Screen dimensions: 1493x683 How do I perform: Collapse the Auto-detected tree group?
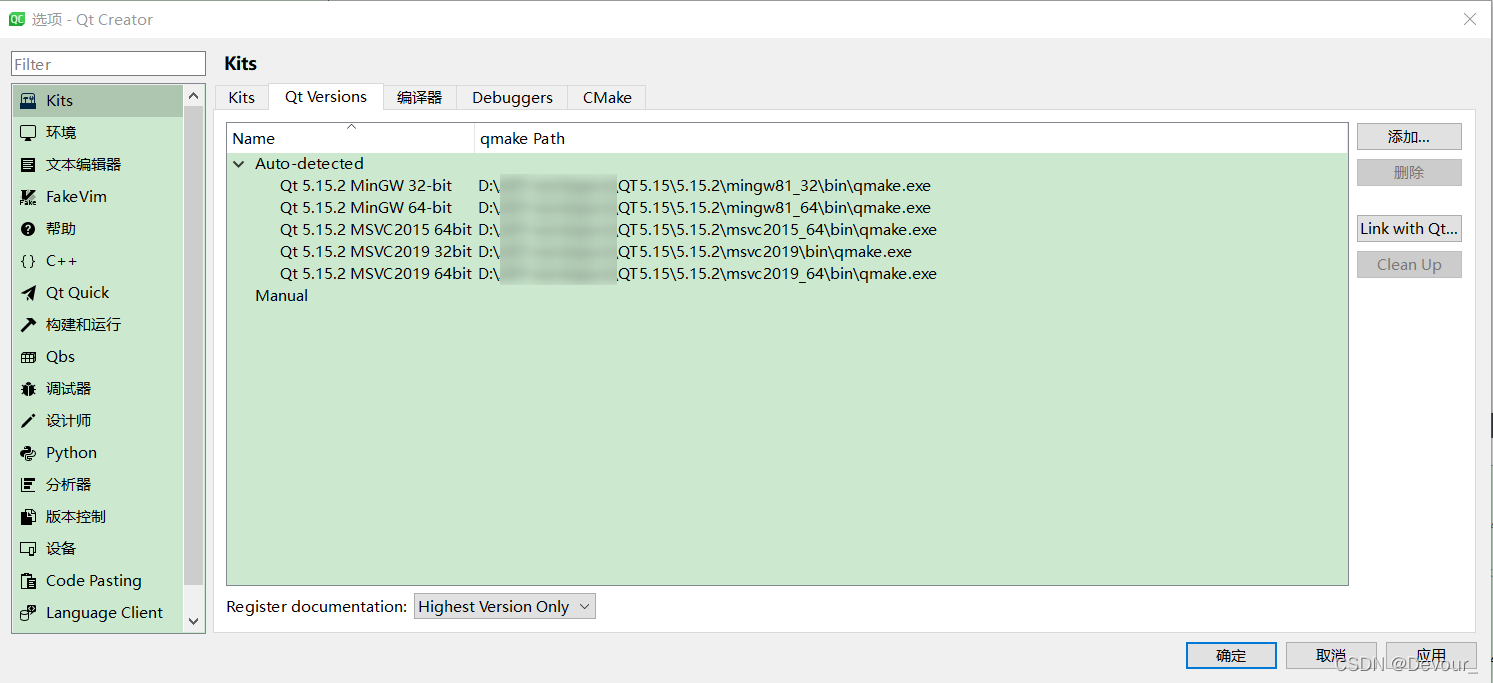click(x=239, y=164)
